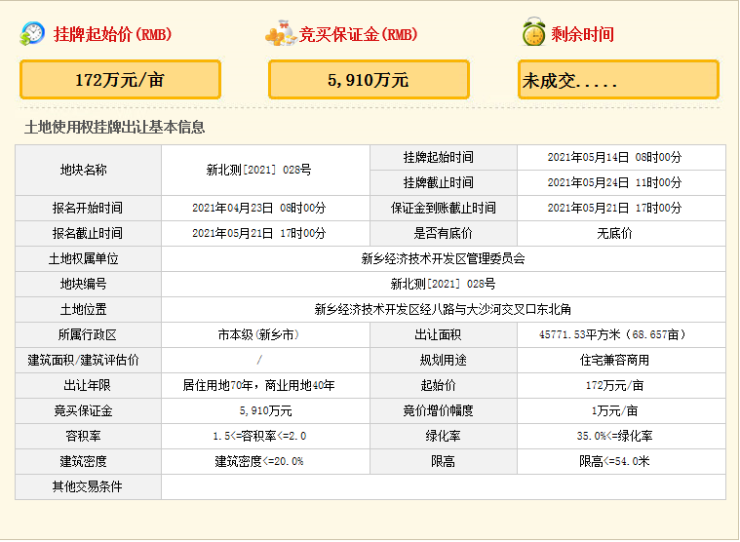Click the 新北测[2021] 028号 value beside 地块编号

pyautogui.click(x=444, y=284)
